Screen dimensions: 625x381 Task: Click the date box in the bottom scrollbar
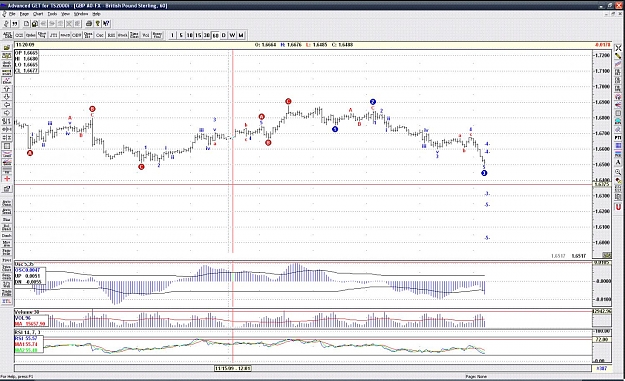tap(233, 368)
